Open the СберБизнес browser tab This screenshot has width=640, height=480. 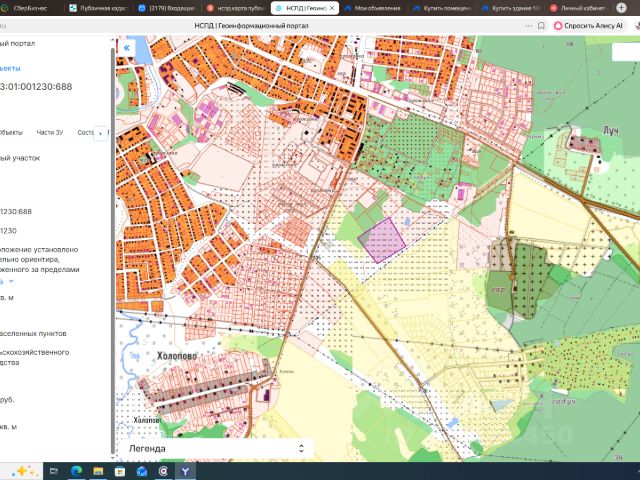coord(29,8)
